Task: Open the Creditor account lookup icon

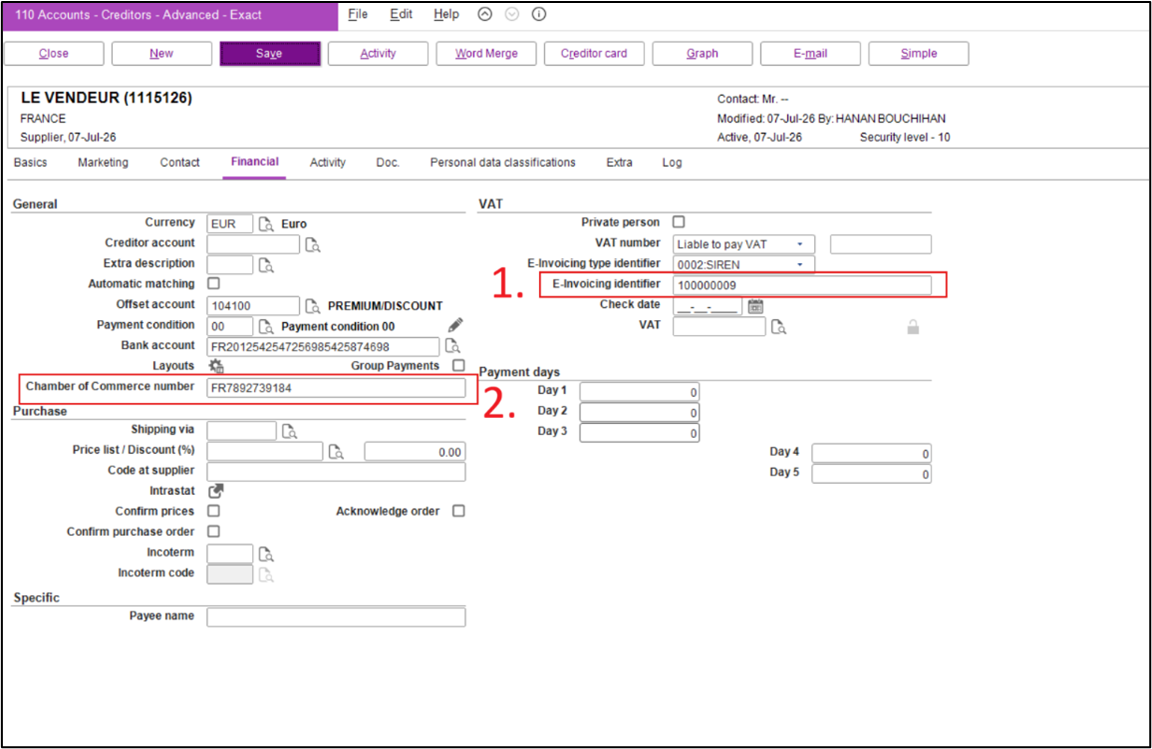Action: [x=313, y=245]
